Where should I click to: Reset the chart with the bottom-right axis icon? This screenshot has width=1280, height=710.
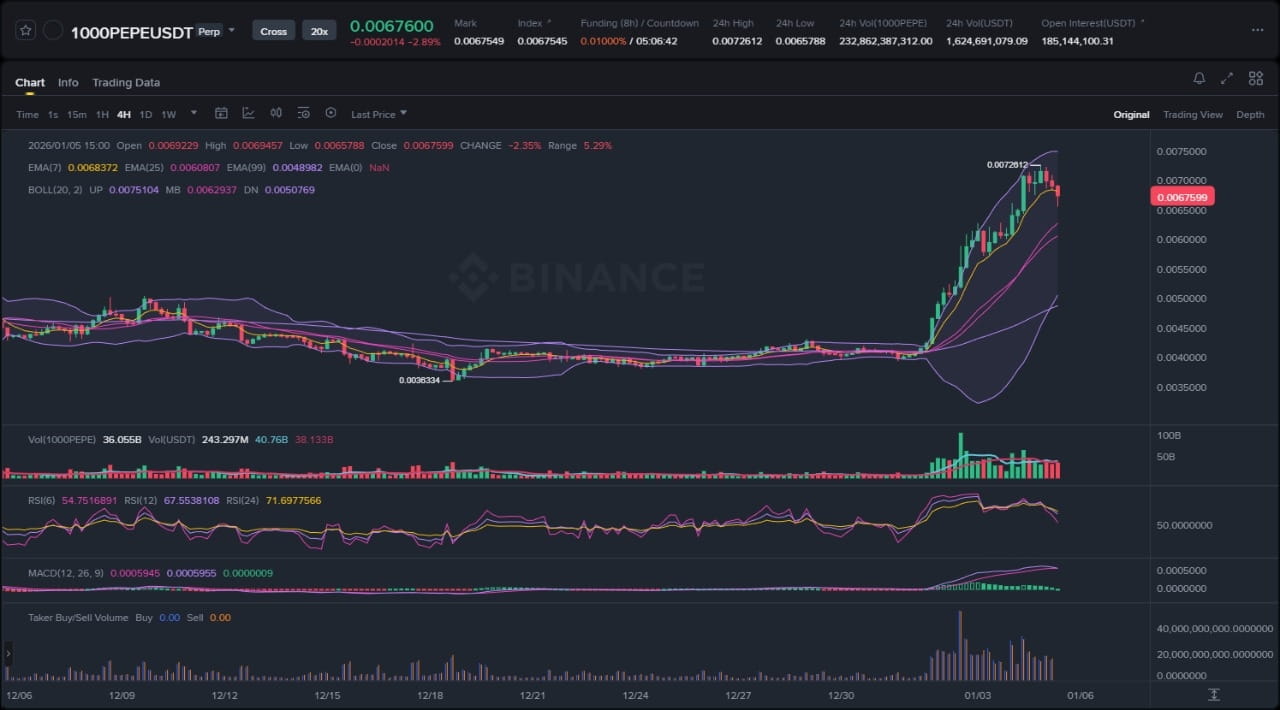pyautogui.click(x=1213, y=694)
